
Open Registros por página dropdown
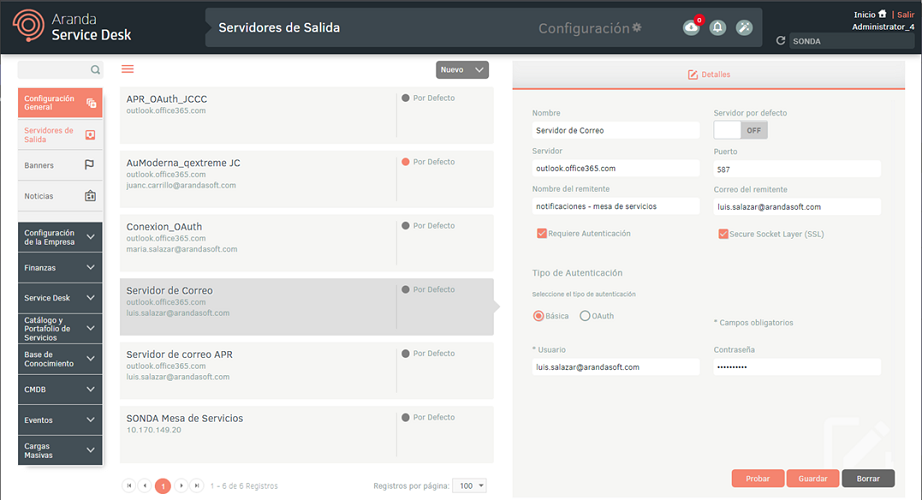coord(469,486)
